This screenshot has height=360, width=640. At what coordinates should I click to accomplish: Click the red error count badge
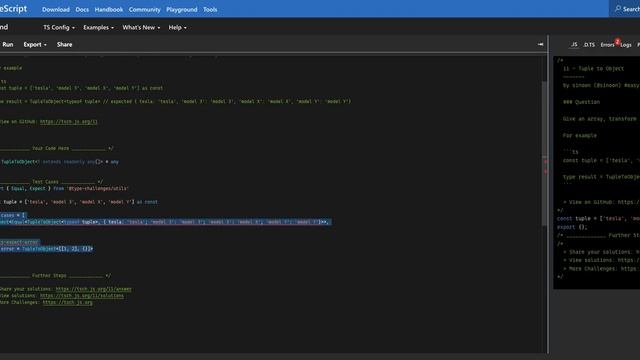click(x=617, y=42)
